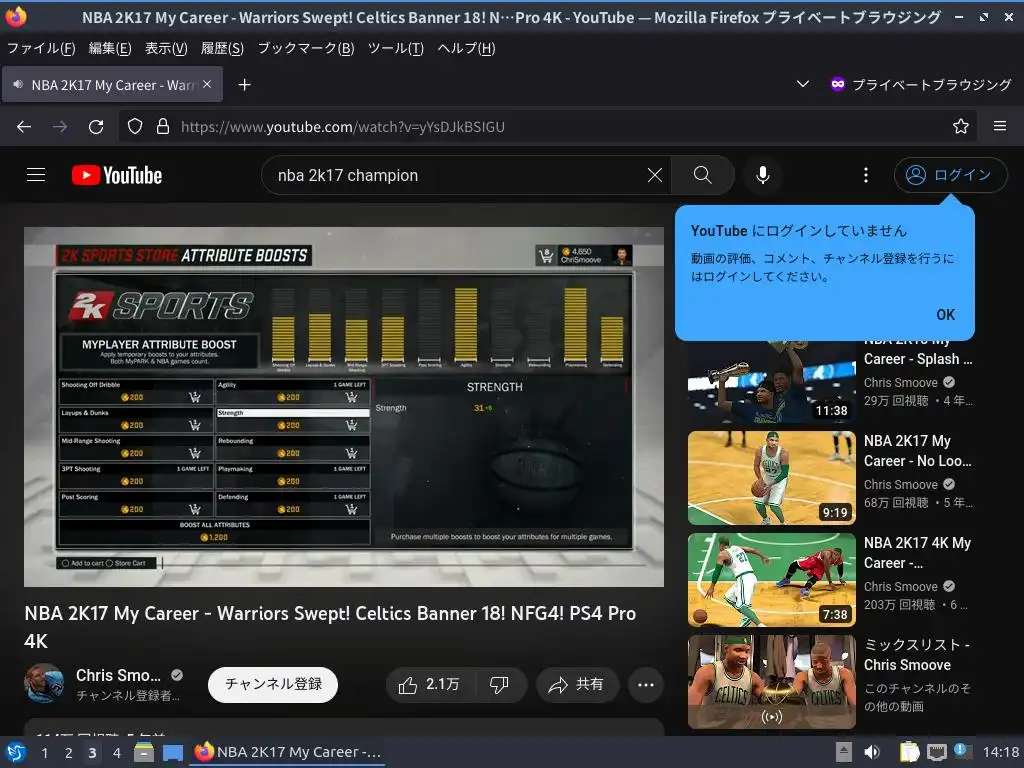
Task: Dismiss sign-in tooltip with OK
Action: pyautogui.click(x=945, y=315)
